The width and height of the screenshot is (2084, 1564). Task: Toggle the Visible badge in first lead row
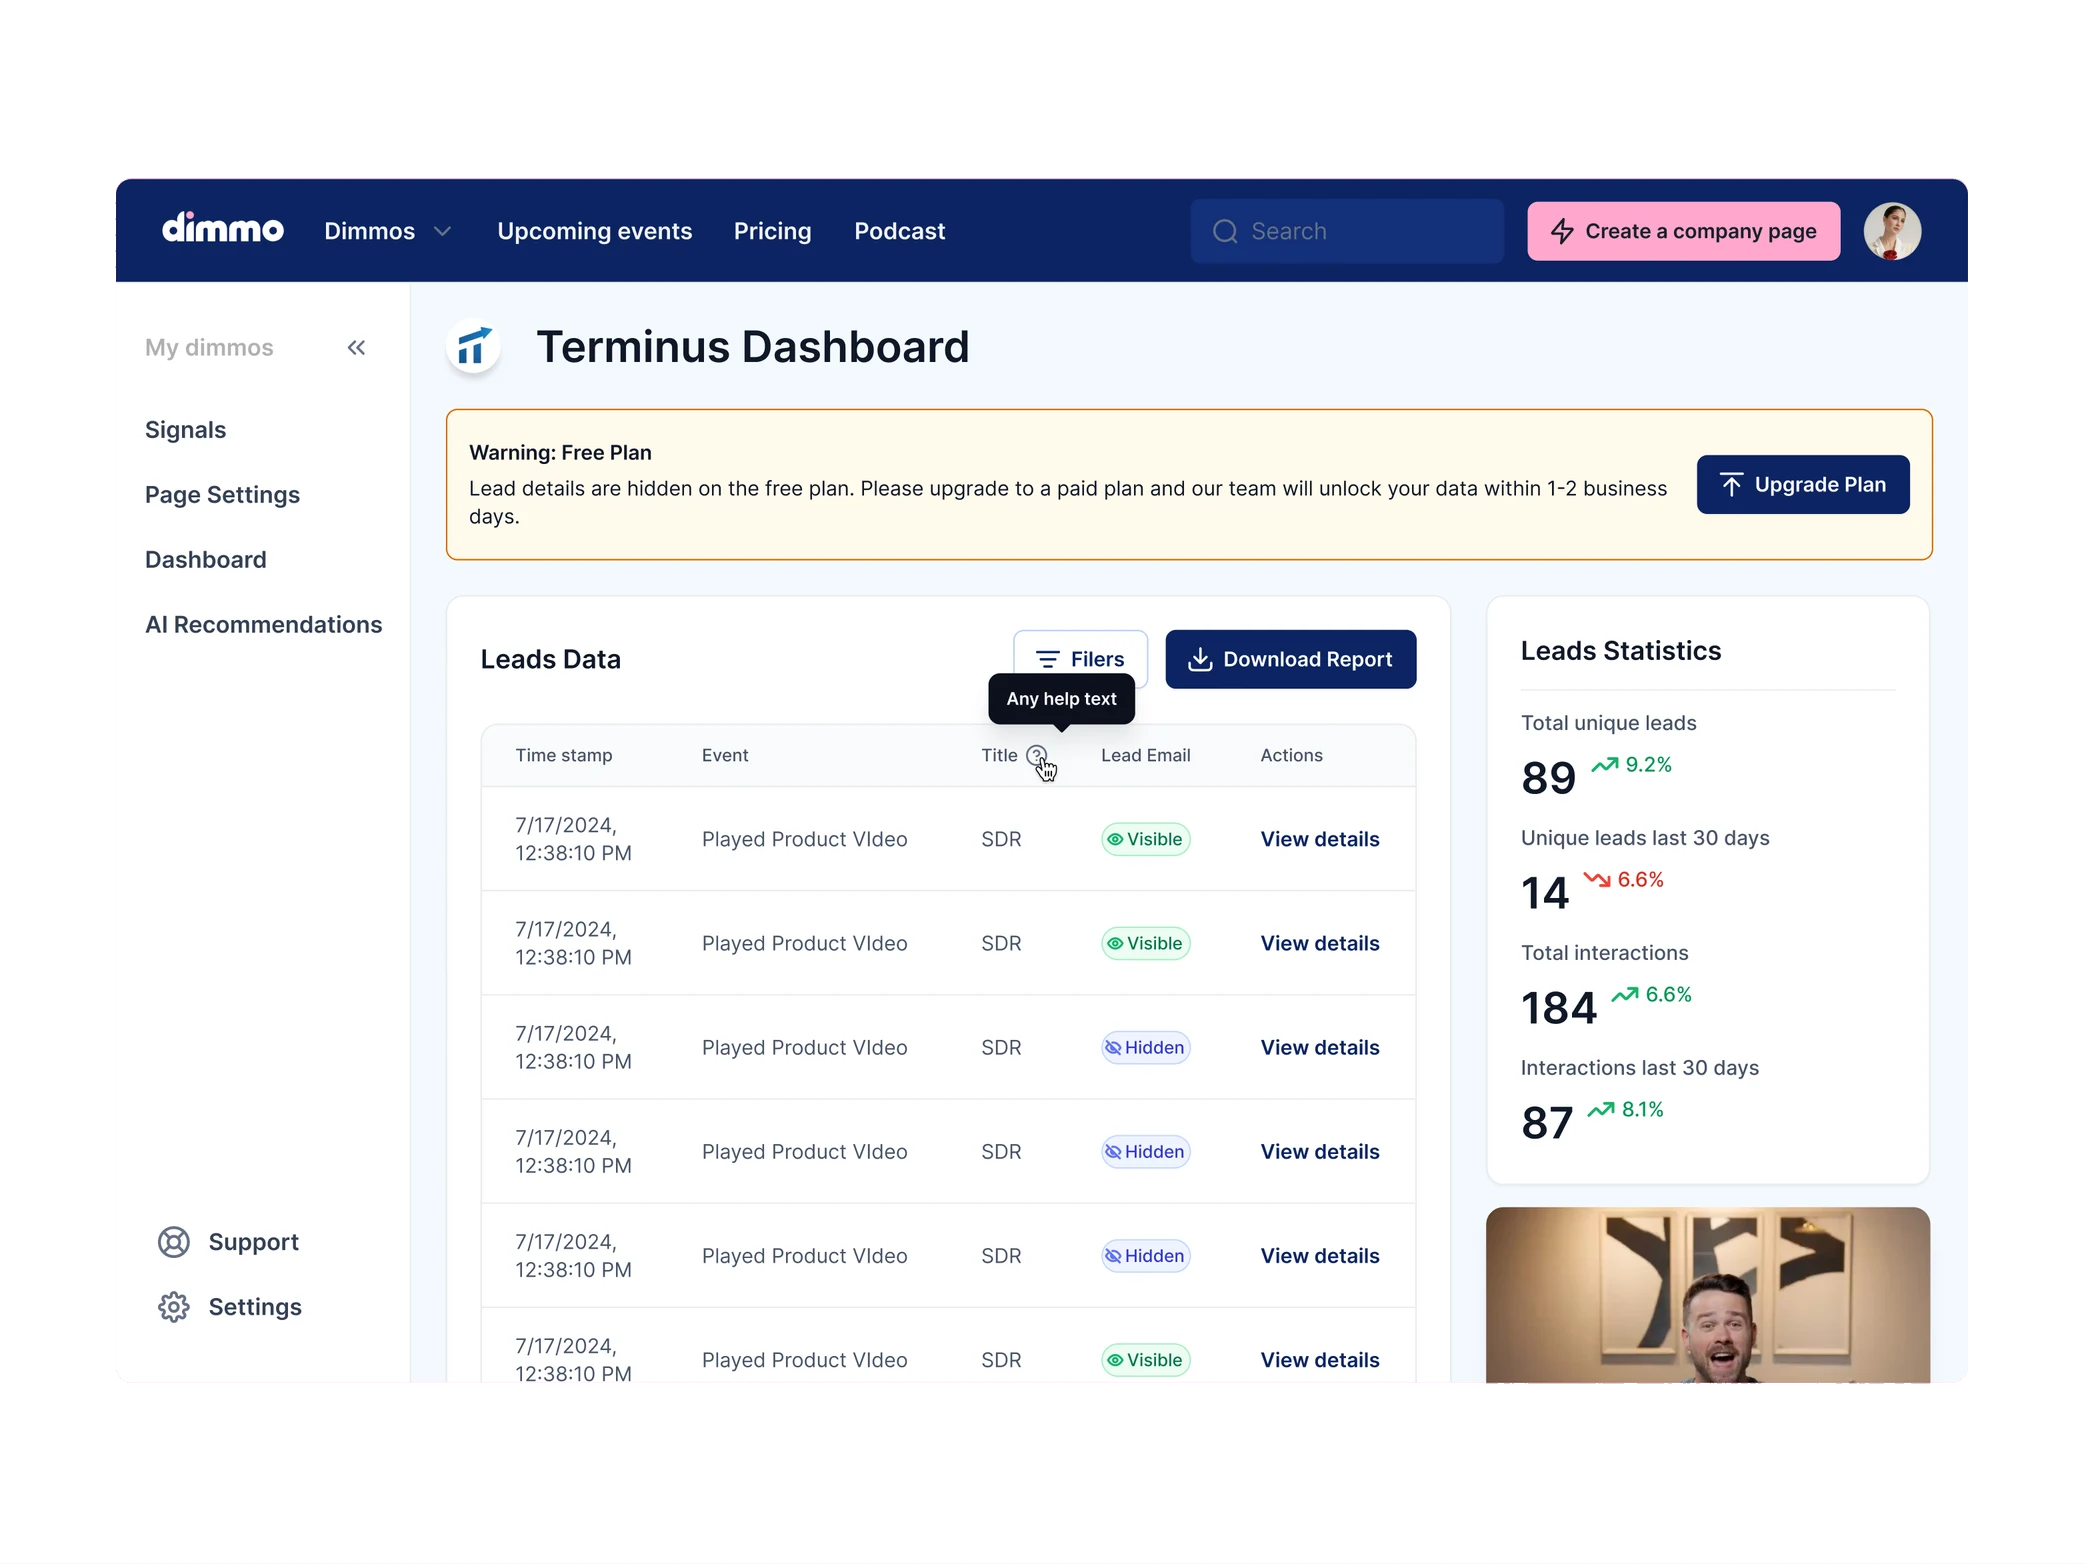[1146, 839]
